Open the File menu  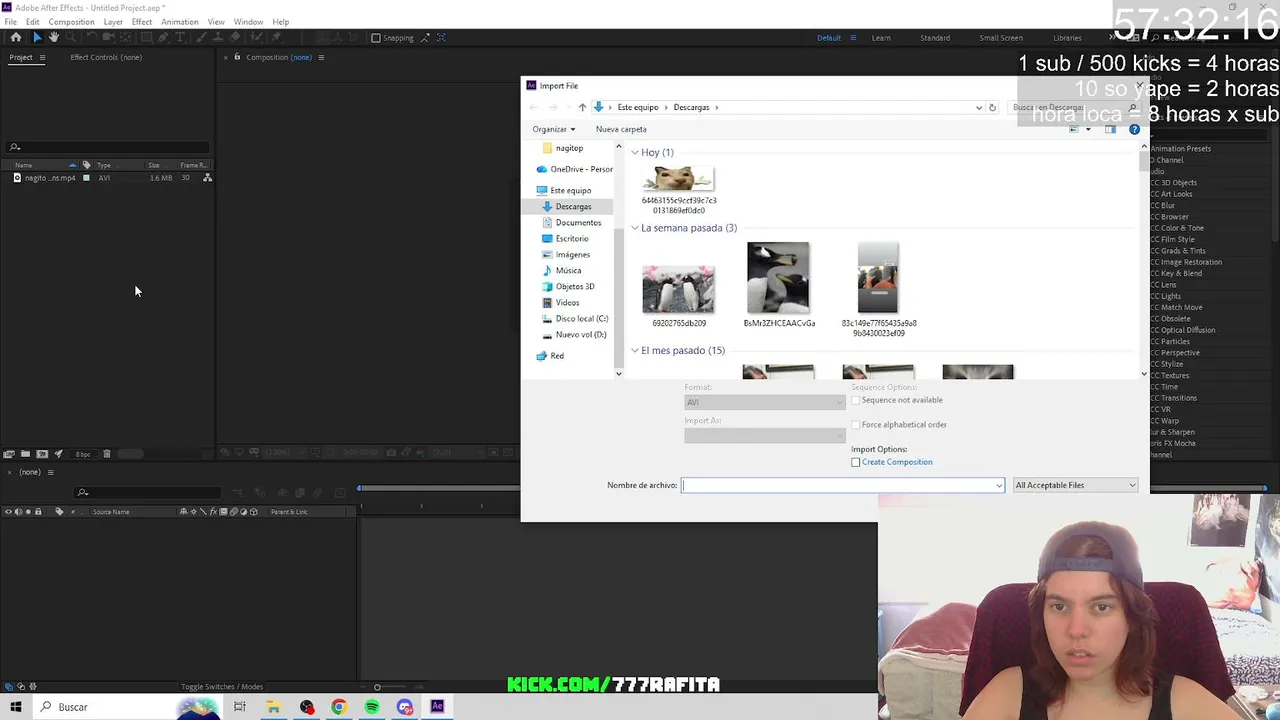(10, 22)
